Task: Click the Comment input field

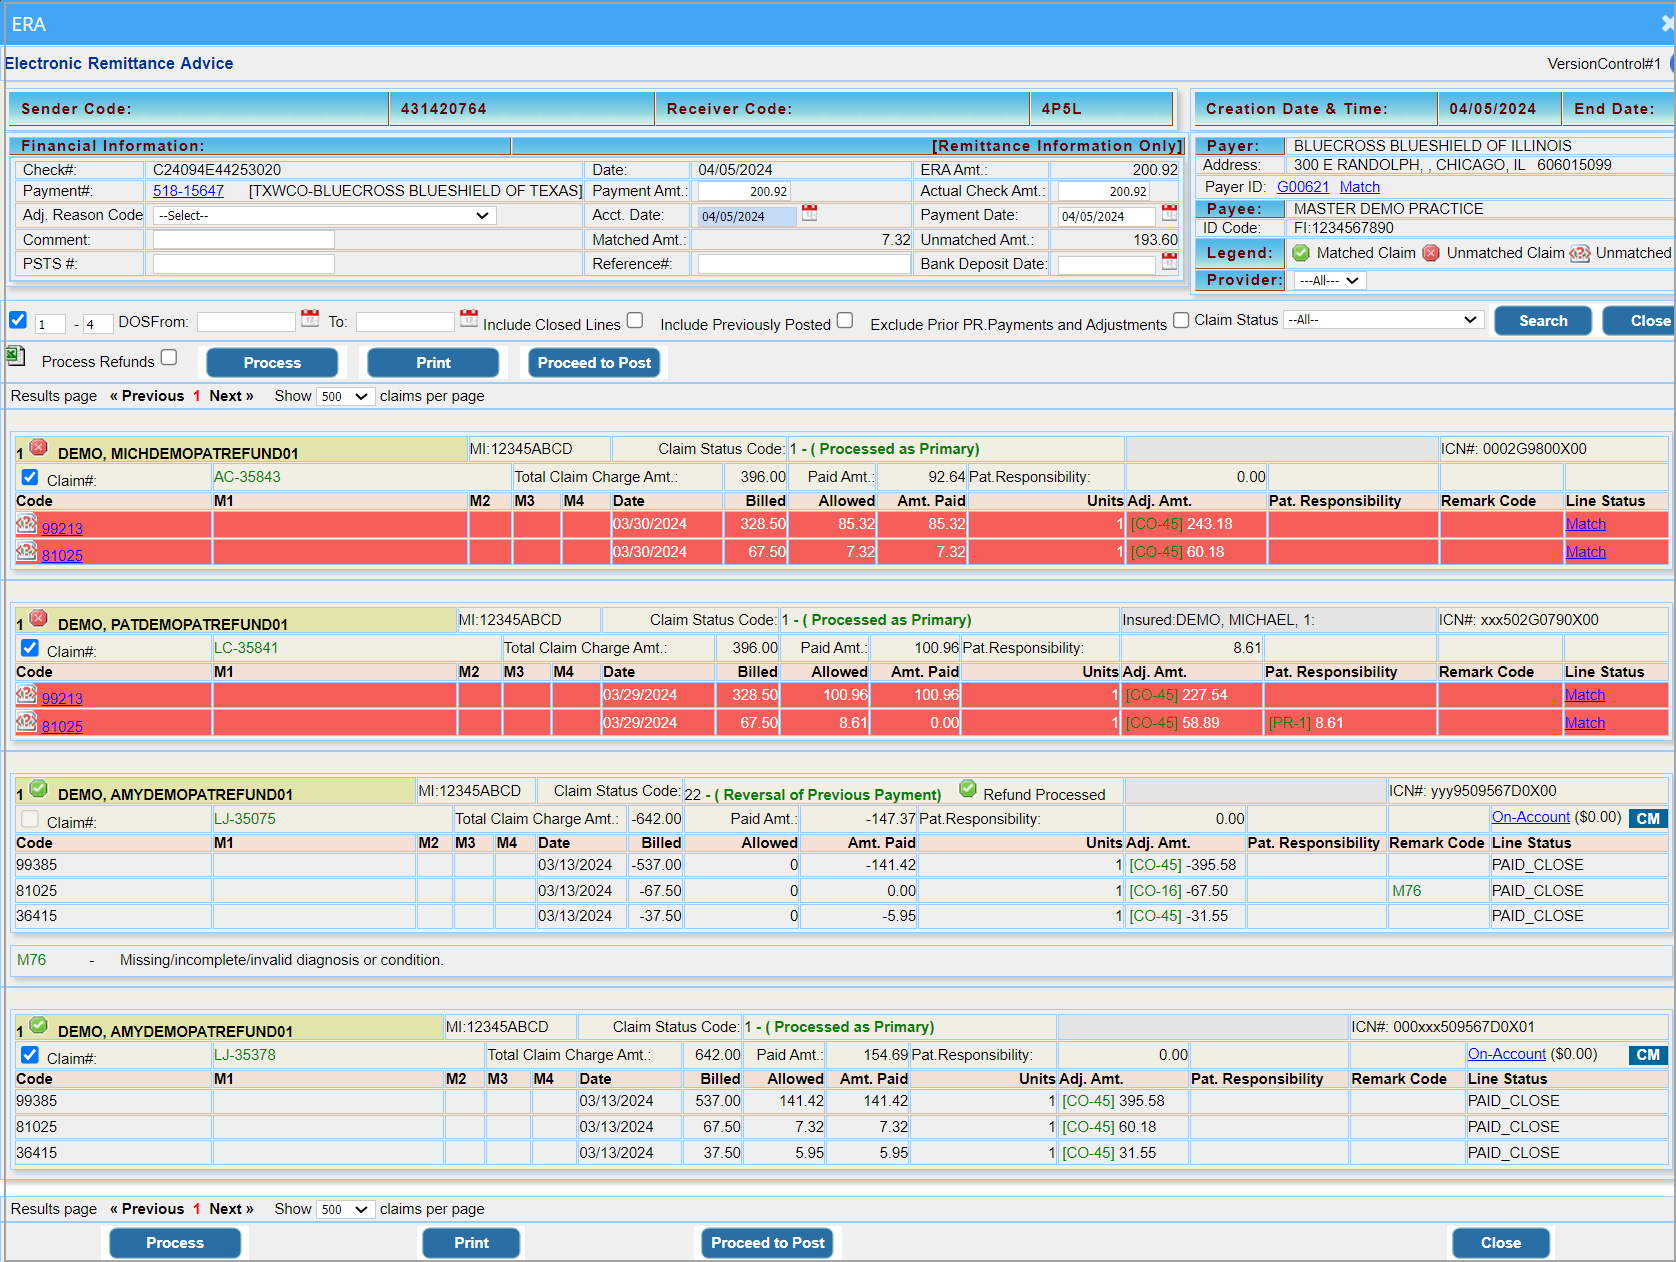Action: 243,240
